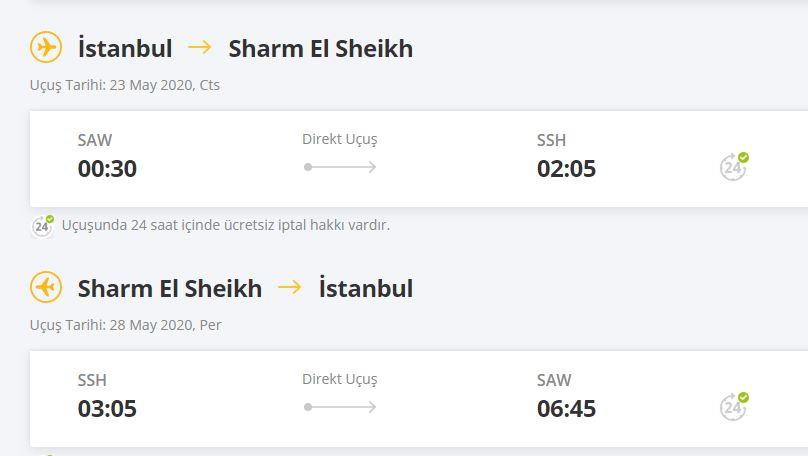Click the 24-hour cancellation icon on outbound flight card
Image resolution: width=808 pixels, height=456 pixels.
pos(734,166)
